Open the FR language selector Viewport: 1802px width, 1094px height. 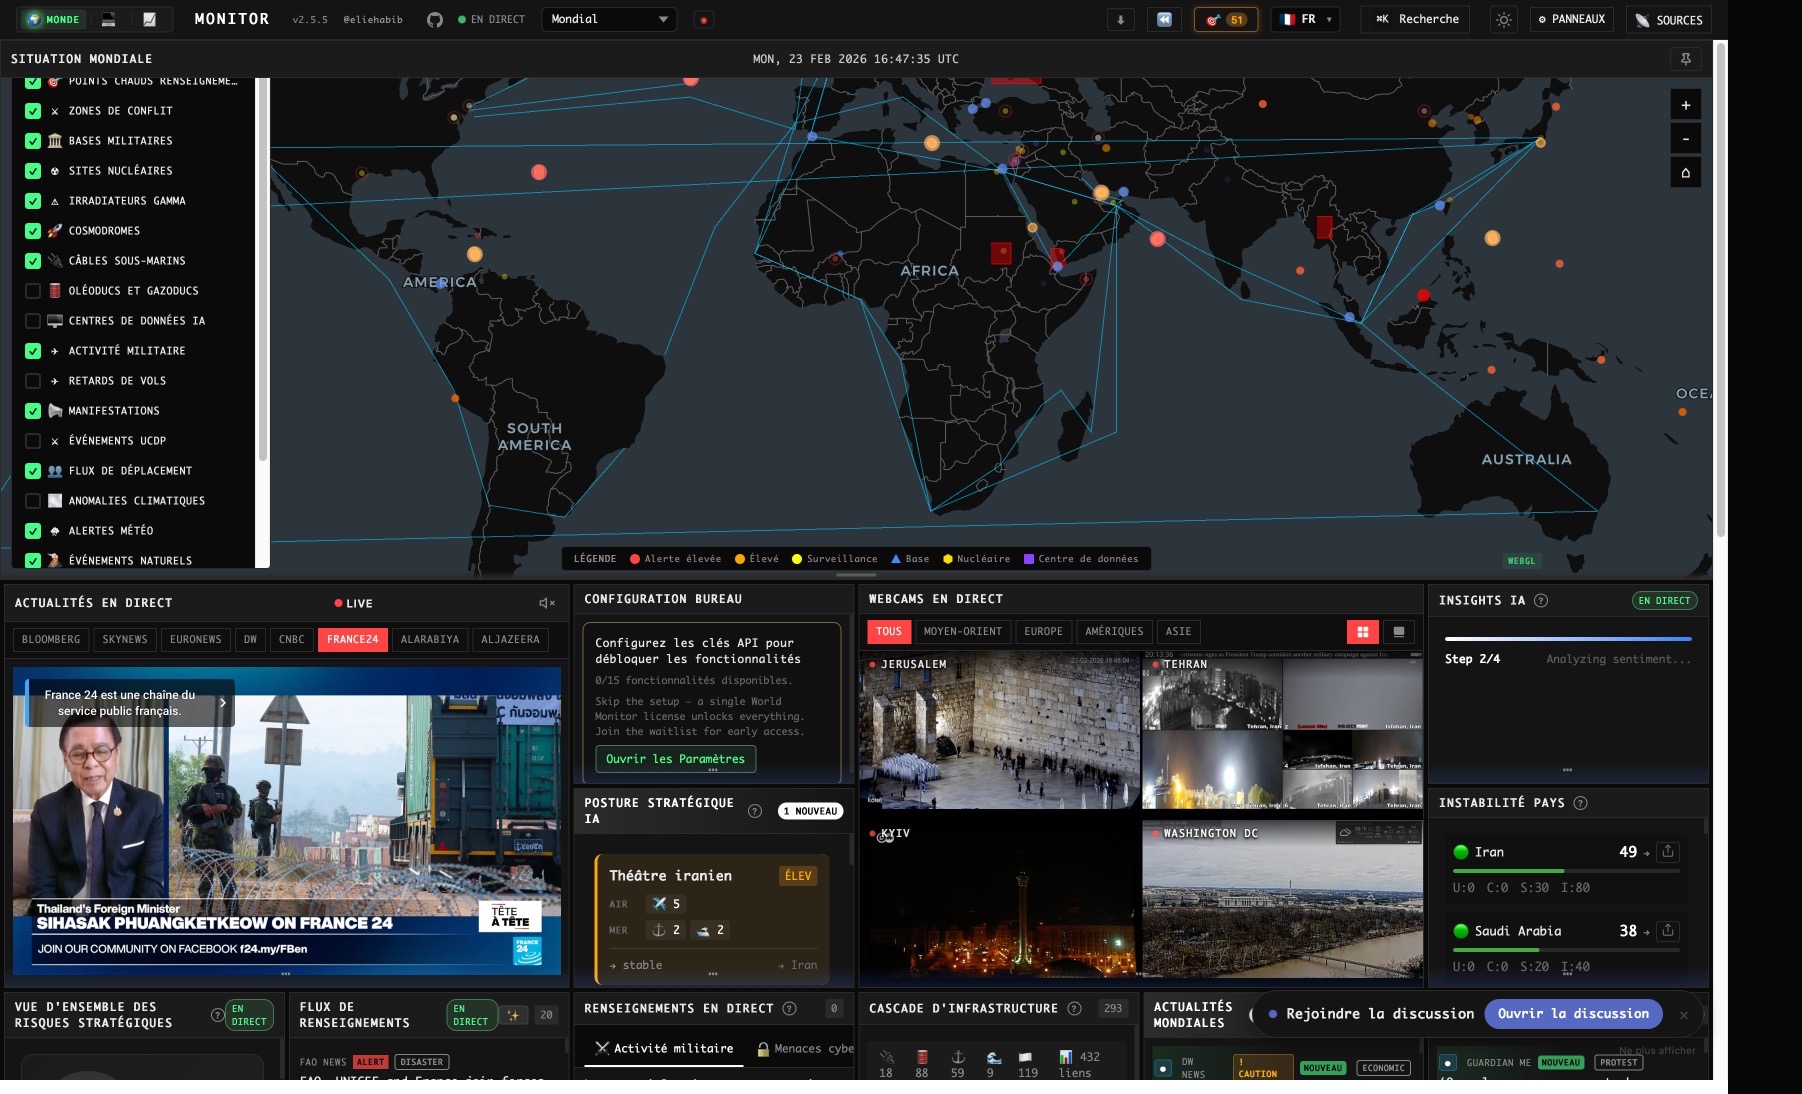1305,20
